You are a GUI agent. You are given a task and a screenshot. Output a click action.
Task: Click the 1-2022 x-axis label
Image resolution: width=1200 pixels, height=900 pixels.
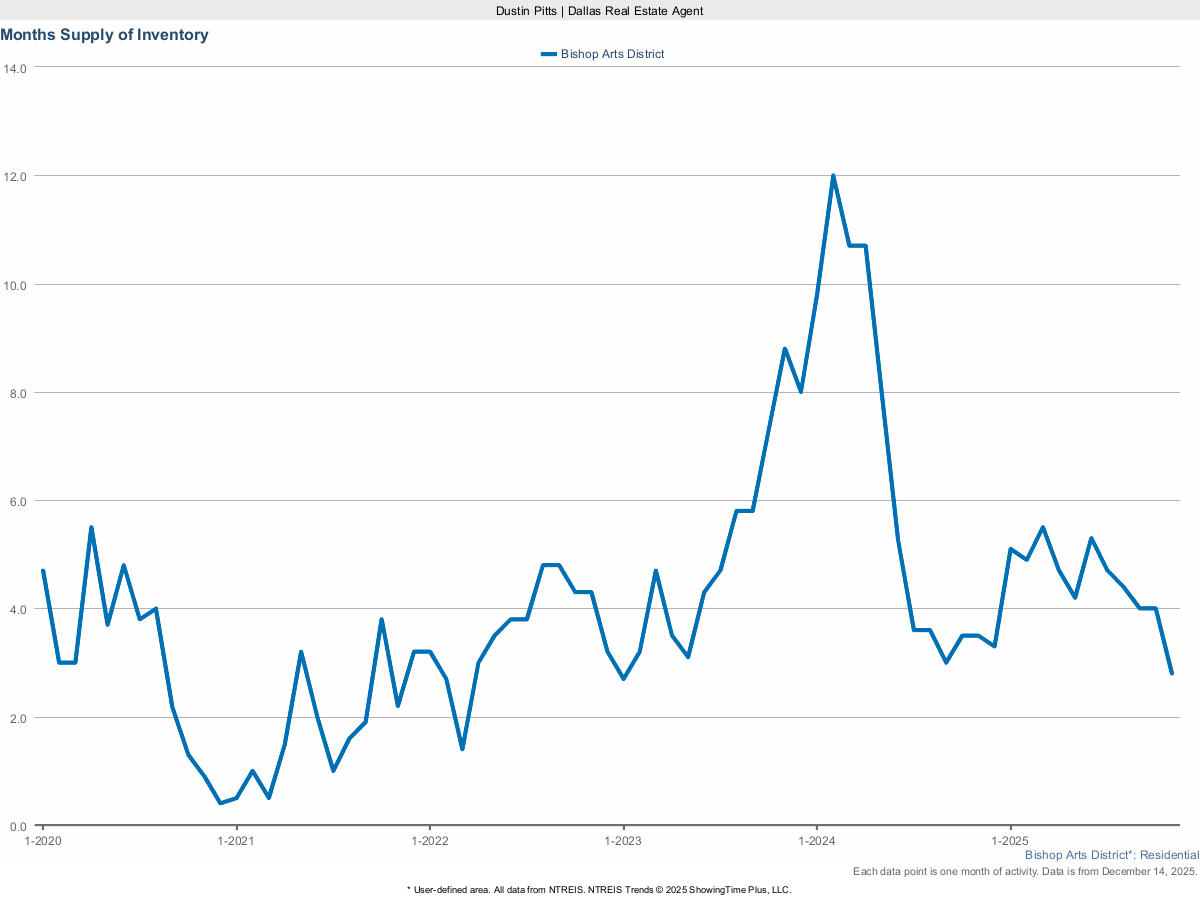point(429,841)
